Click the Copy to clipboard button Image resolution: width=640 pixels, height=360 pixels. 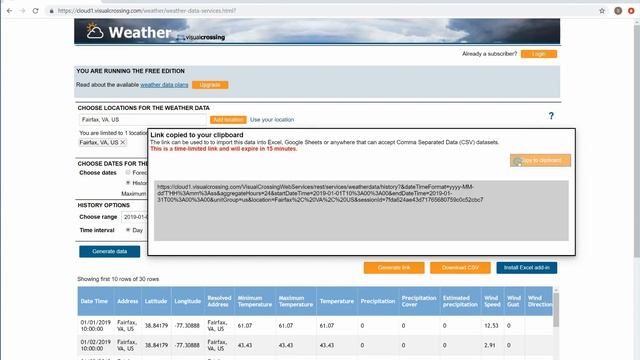click(540, 160)
